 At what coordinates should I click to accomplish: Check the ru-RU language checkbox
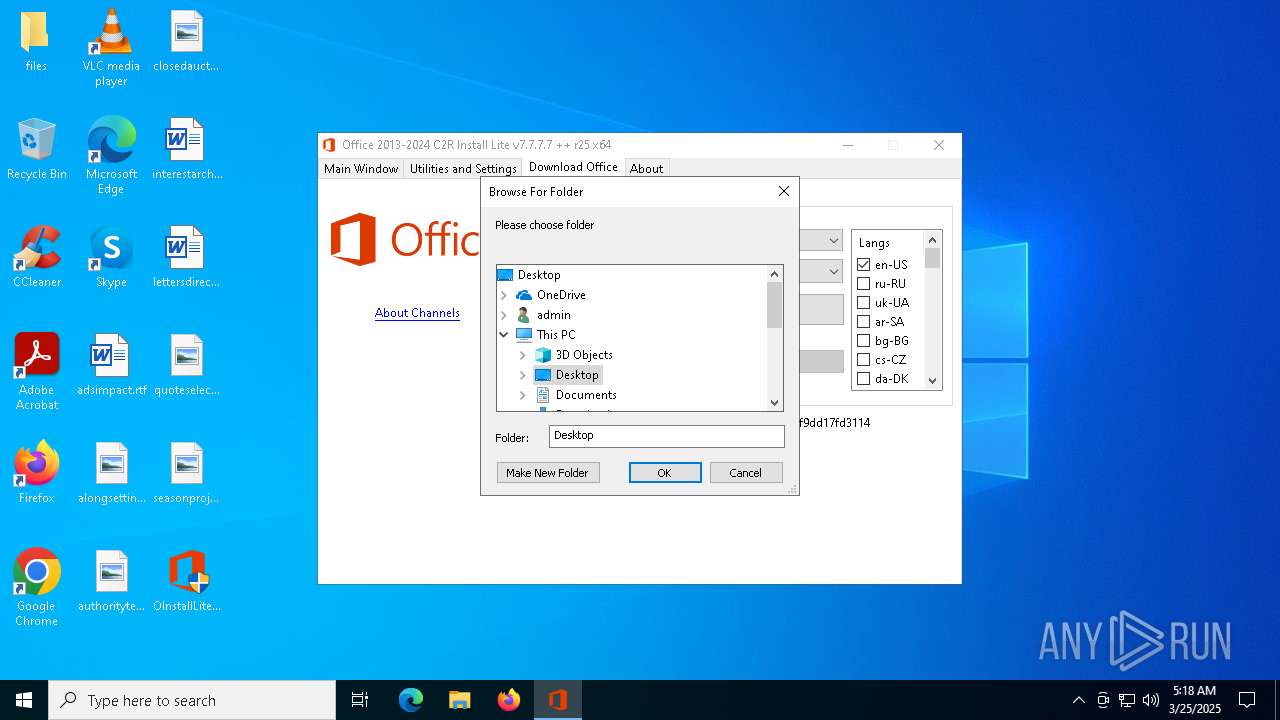864,283
